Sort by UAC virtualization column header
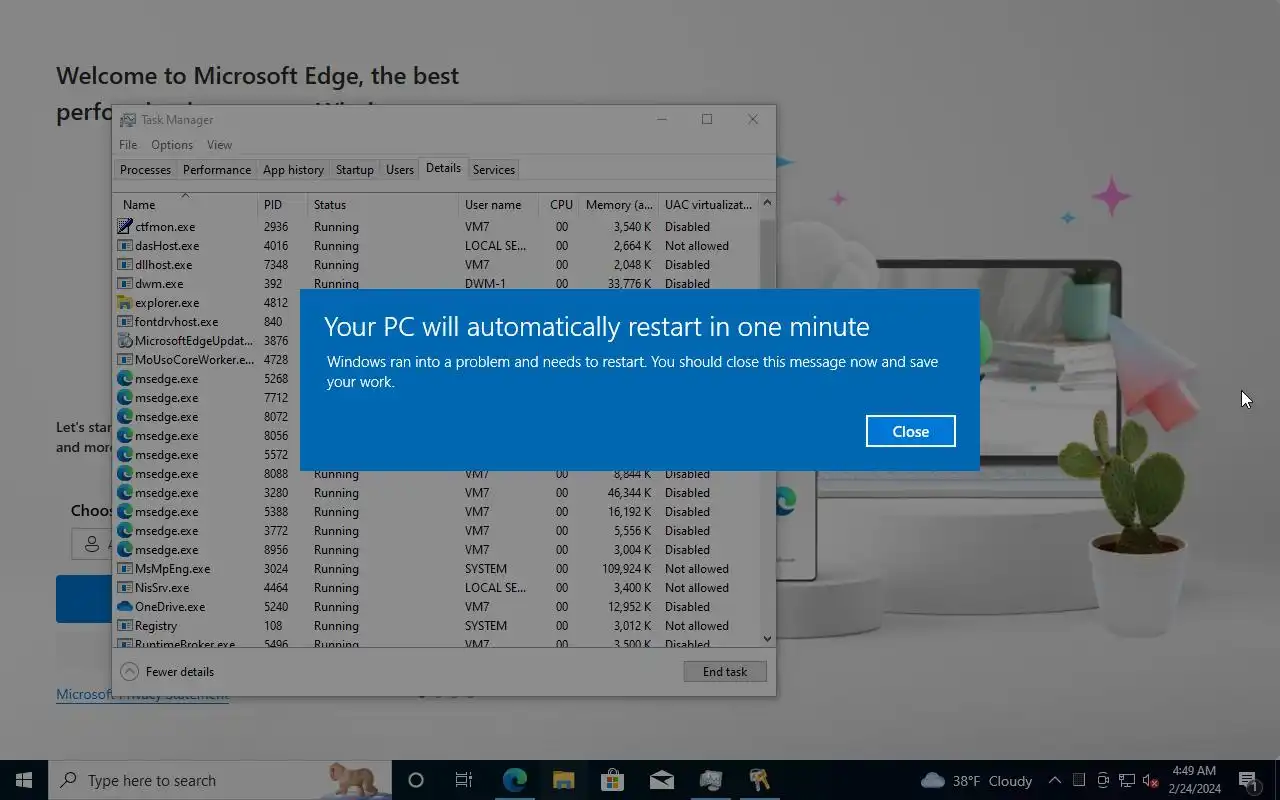Viewport: 1280px width, 800px height. (x=709, y=204)
